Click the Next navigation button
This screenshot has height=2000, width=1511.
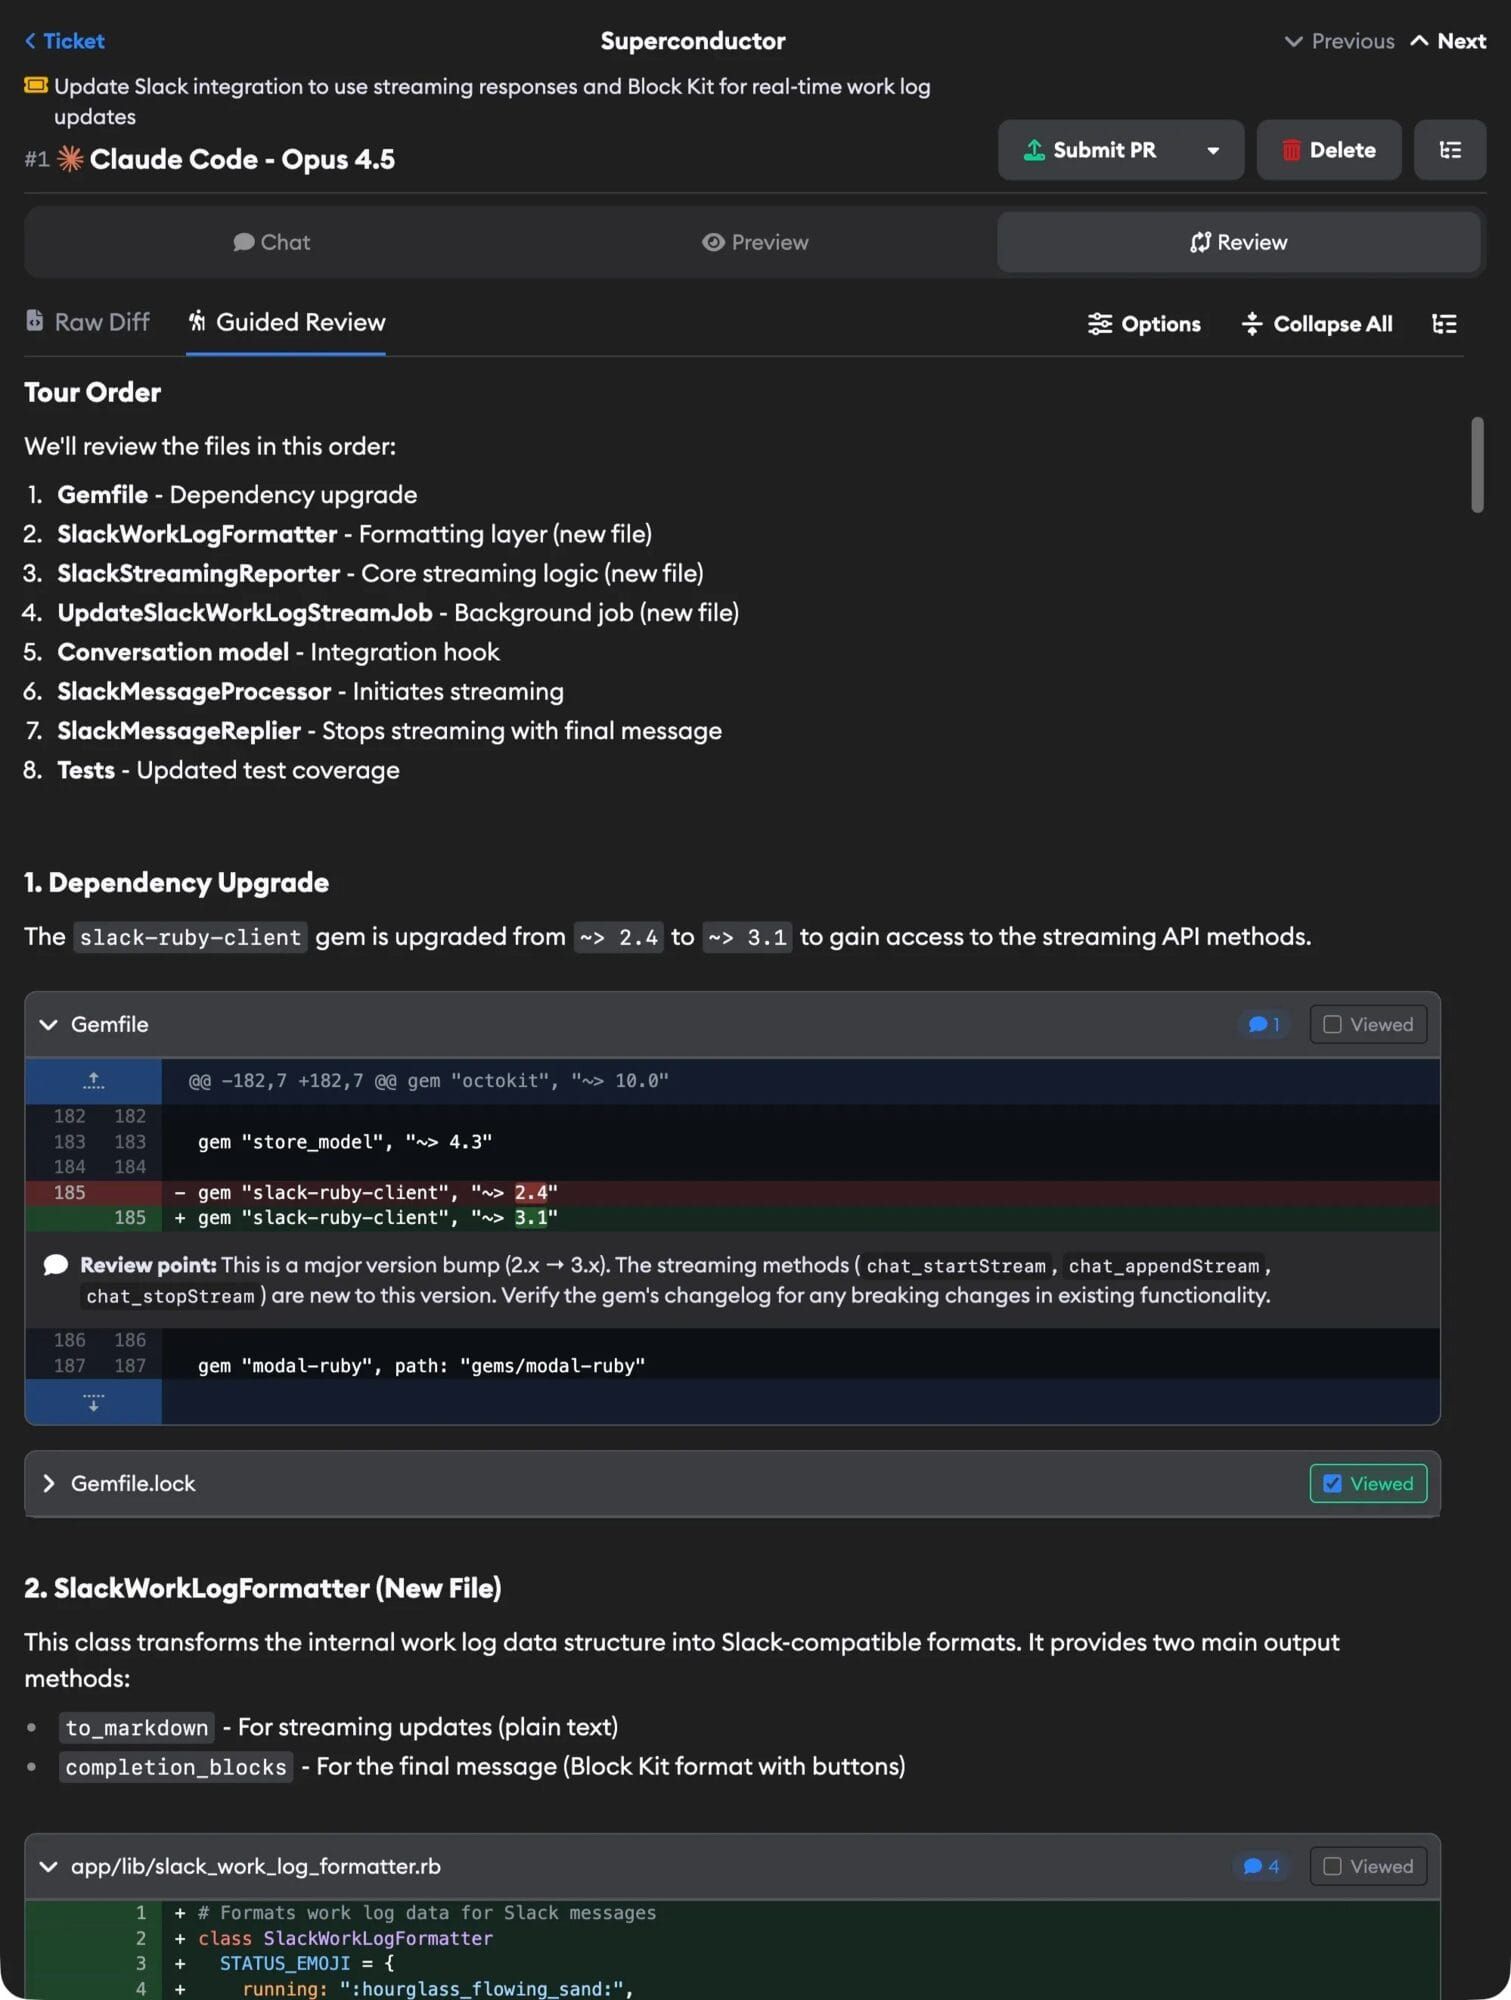(1449, 41)
